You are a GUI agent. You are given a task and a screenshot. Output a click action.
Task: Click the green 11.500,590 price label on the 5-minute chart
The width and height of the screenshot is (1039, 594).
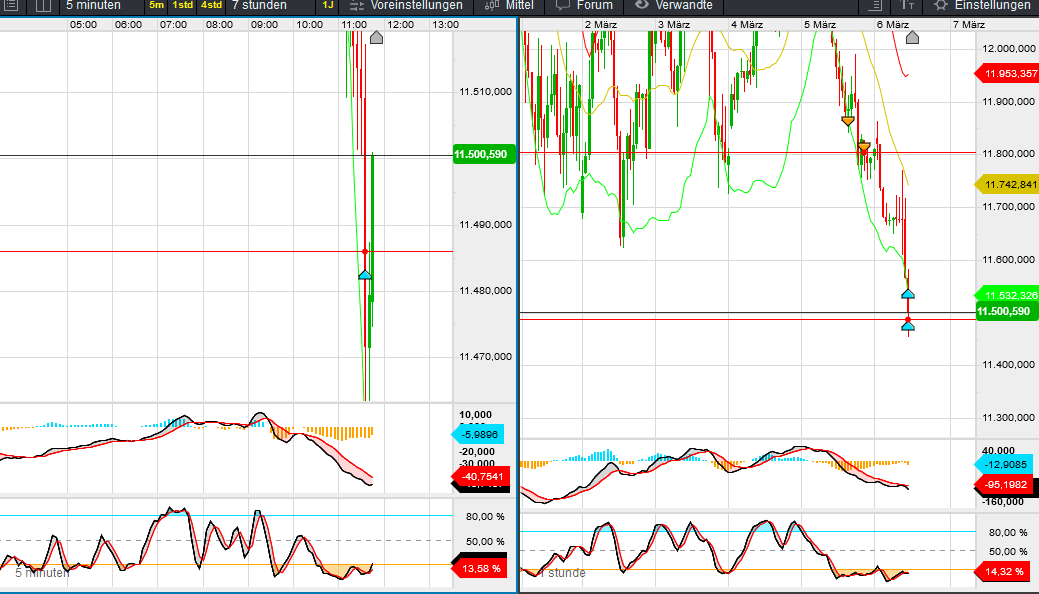(x=484, y=154)
